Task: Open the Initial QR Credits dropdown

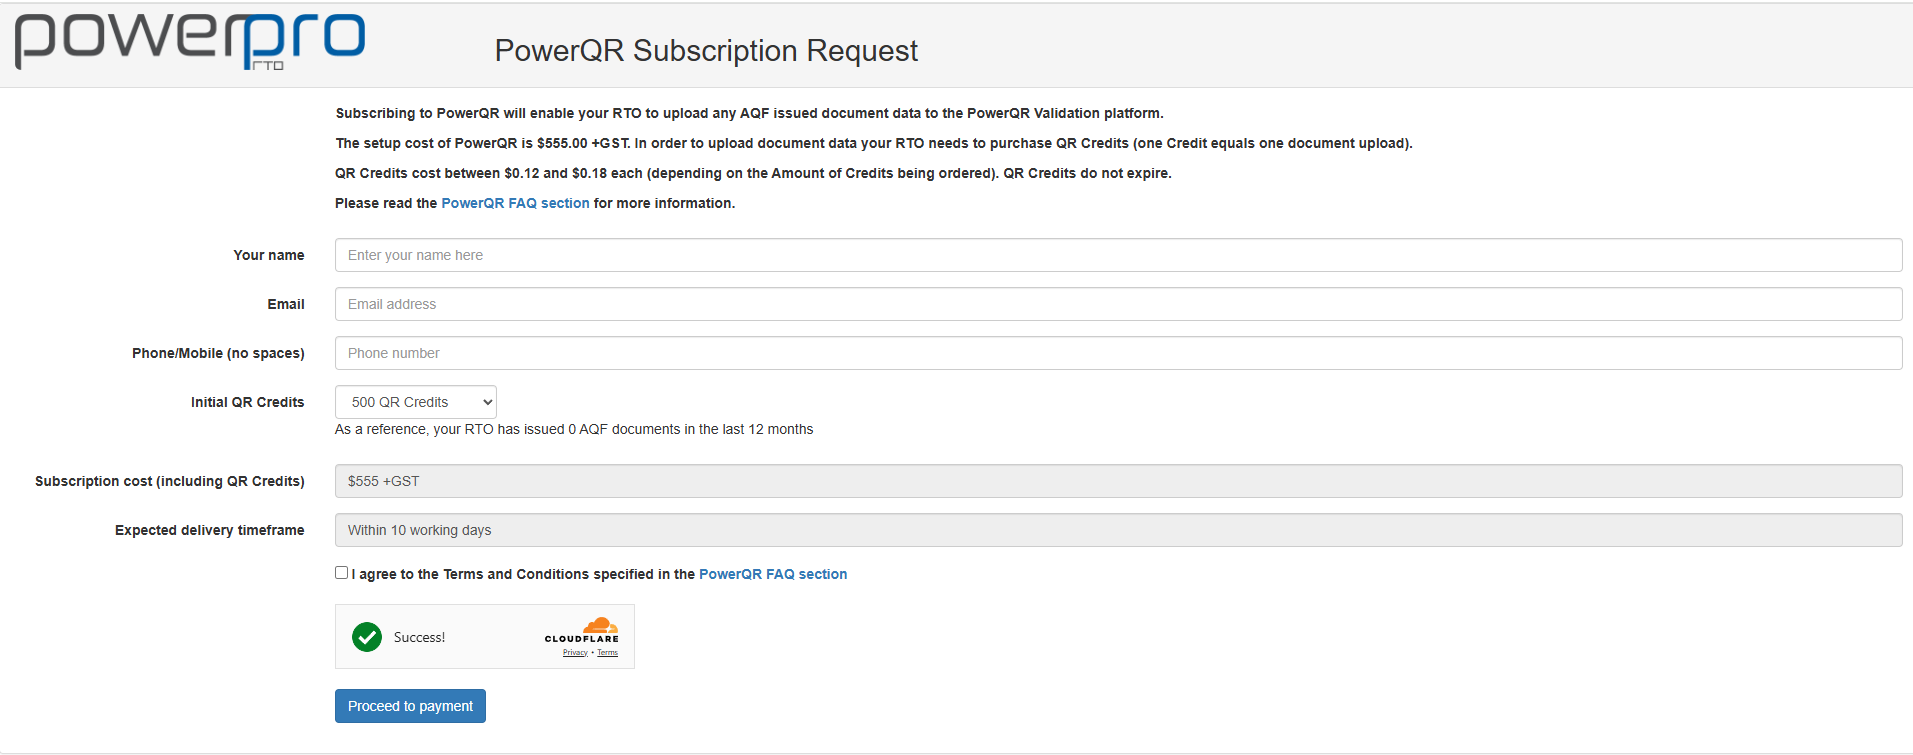Action: click(416, 402)
